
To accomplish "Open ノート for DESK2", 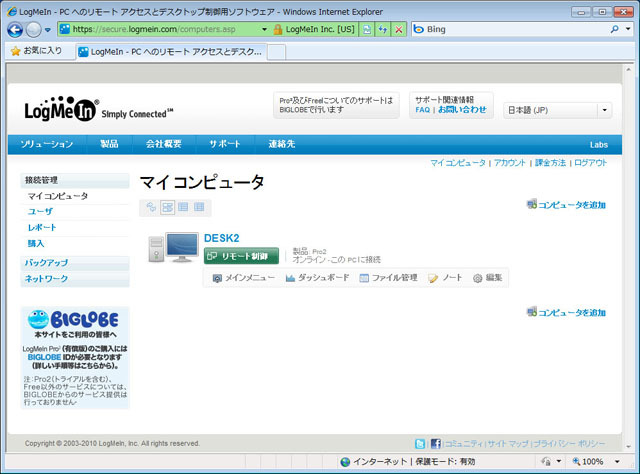I will pyautogui.click(x=445, y=278).
